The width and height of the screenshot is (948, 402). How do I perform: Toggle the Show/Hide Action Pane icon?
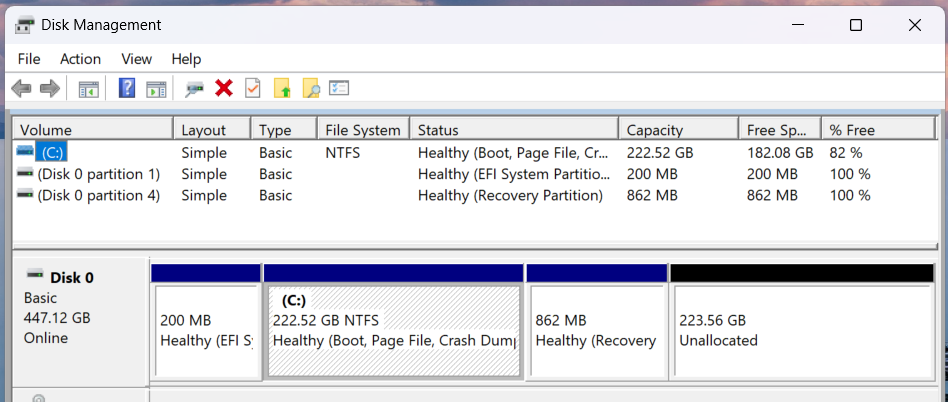[156, 89]
